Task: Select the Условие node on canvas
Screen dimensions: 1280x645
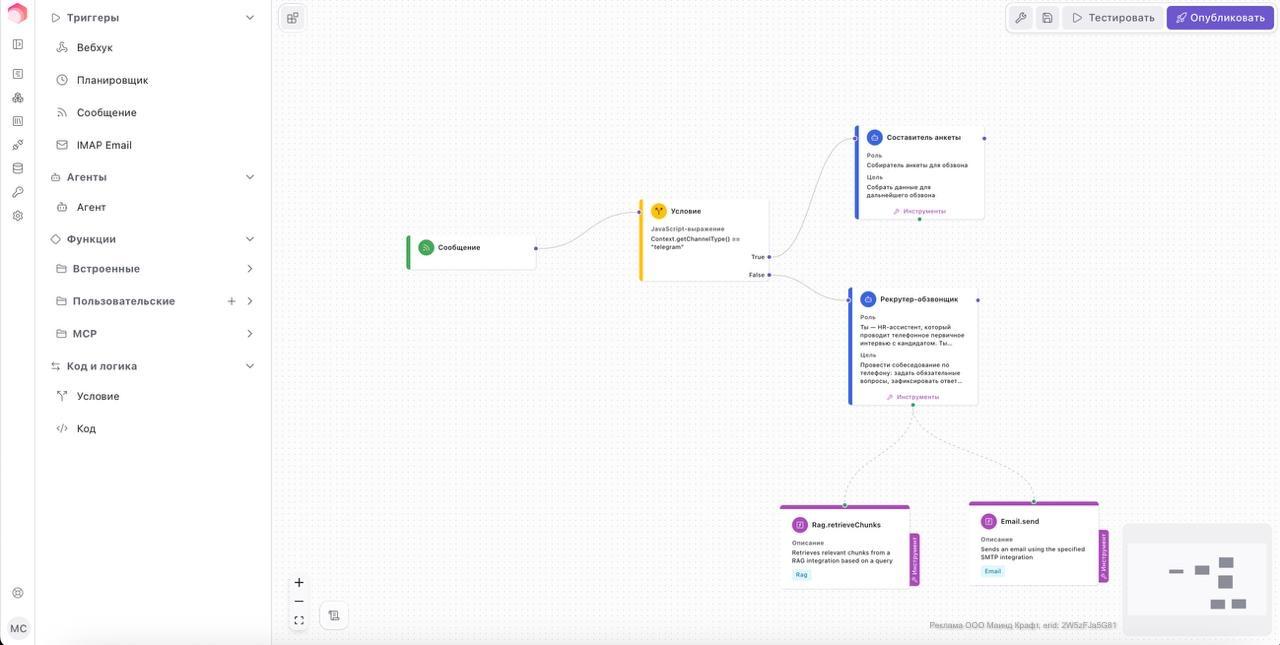Action: pos(705,212)
